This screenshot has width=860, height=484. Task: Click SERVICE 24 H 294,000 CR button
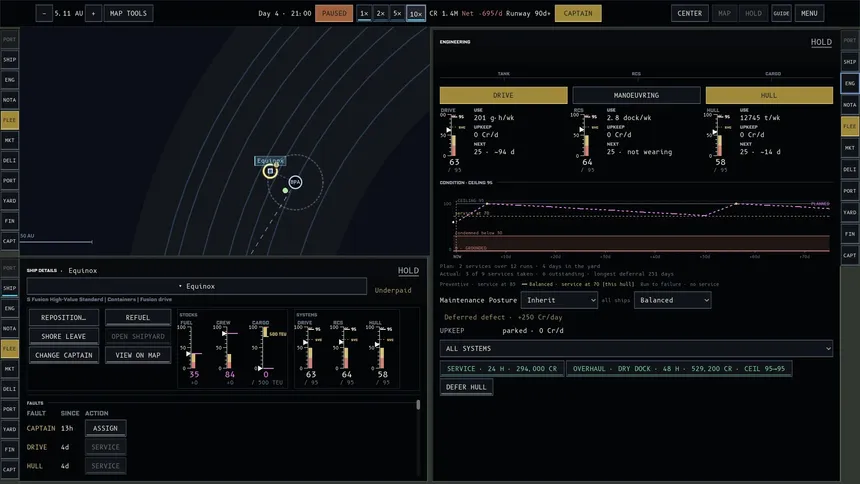pyautogui.click(x=502, y=369)
